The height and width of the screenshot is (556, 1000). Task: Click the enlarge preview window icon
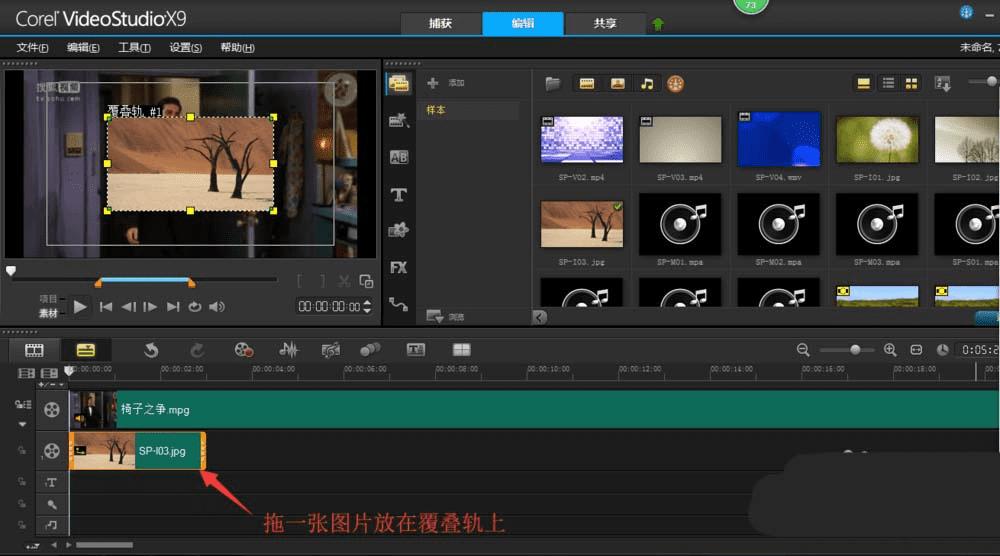point(366,281)
